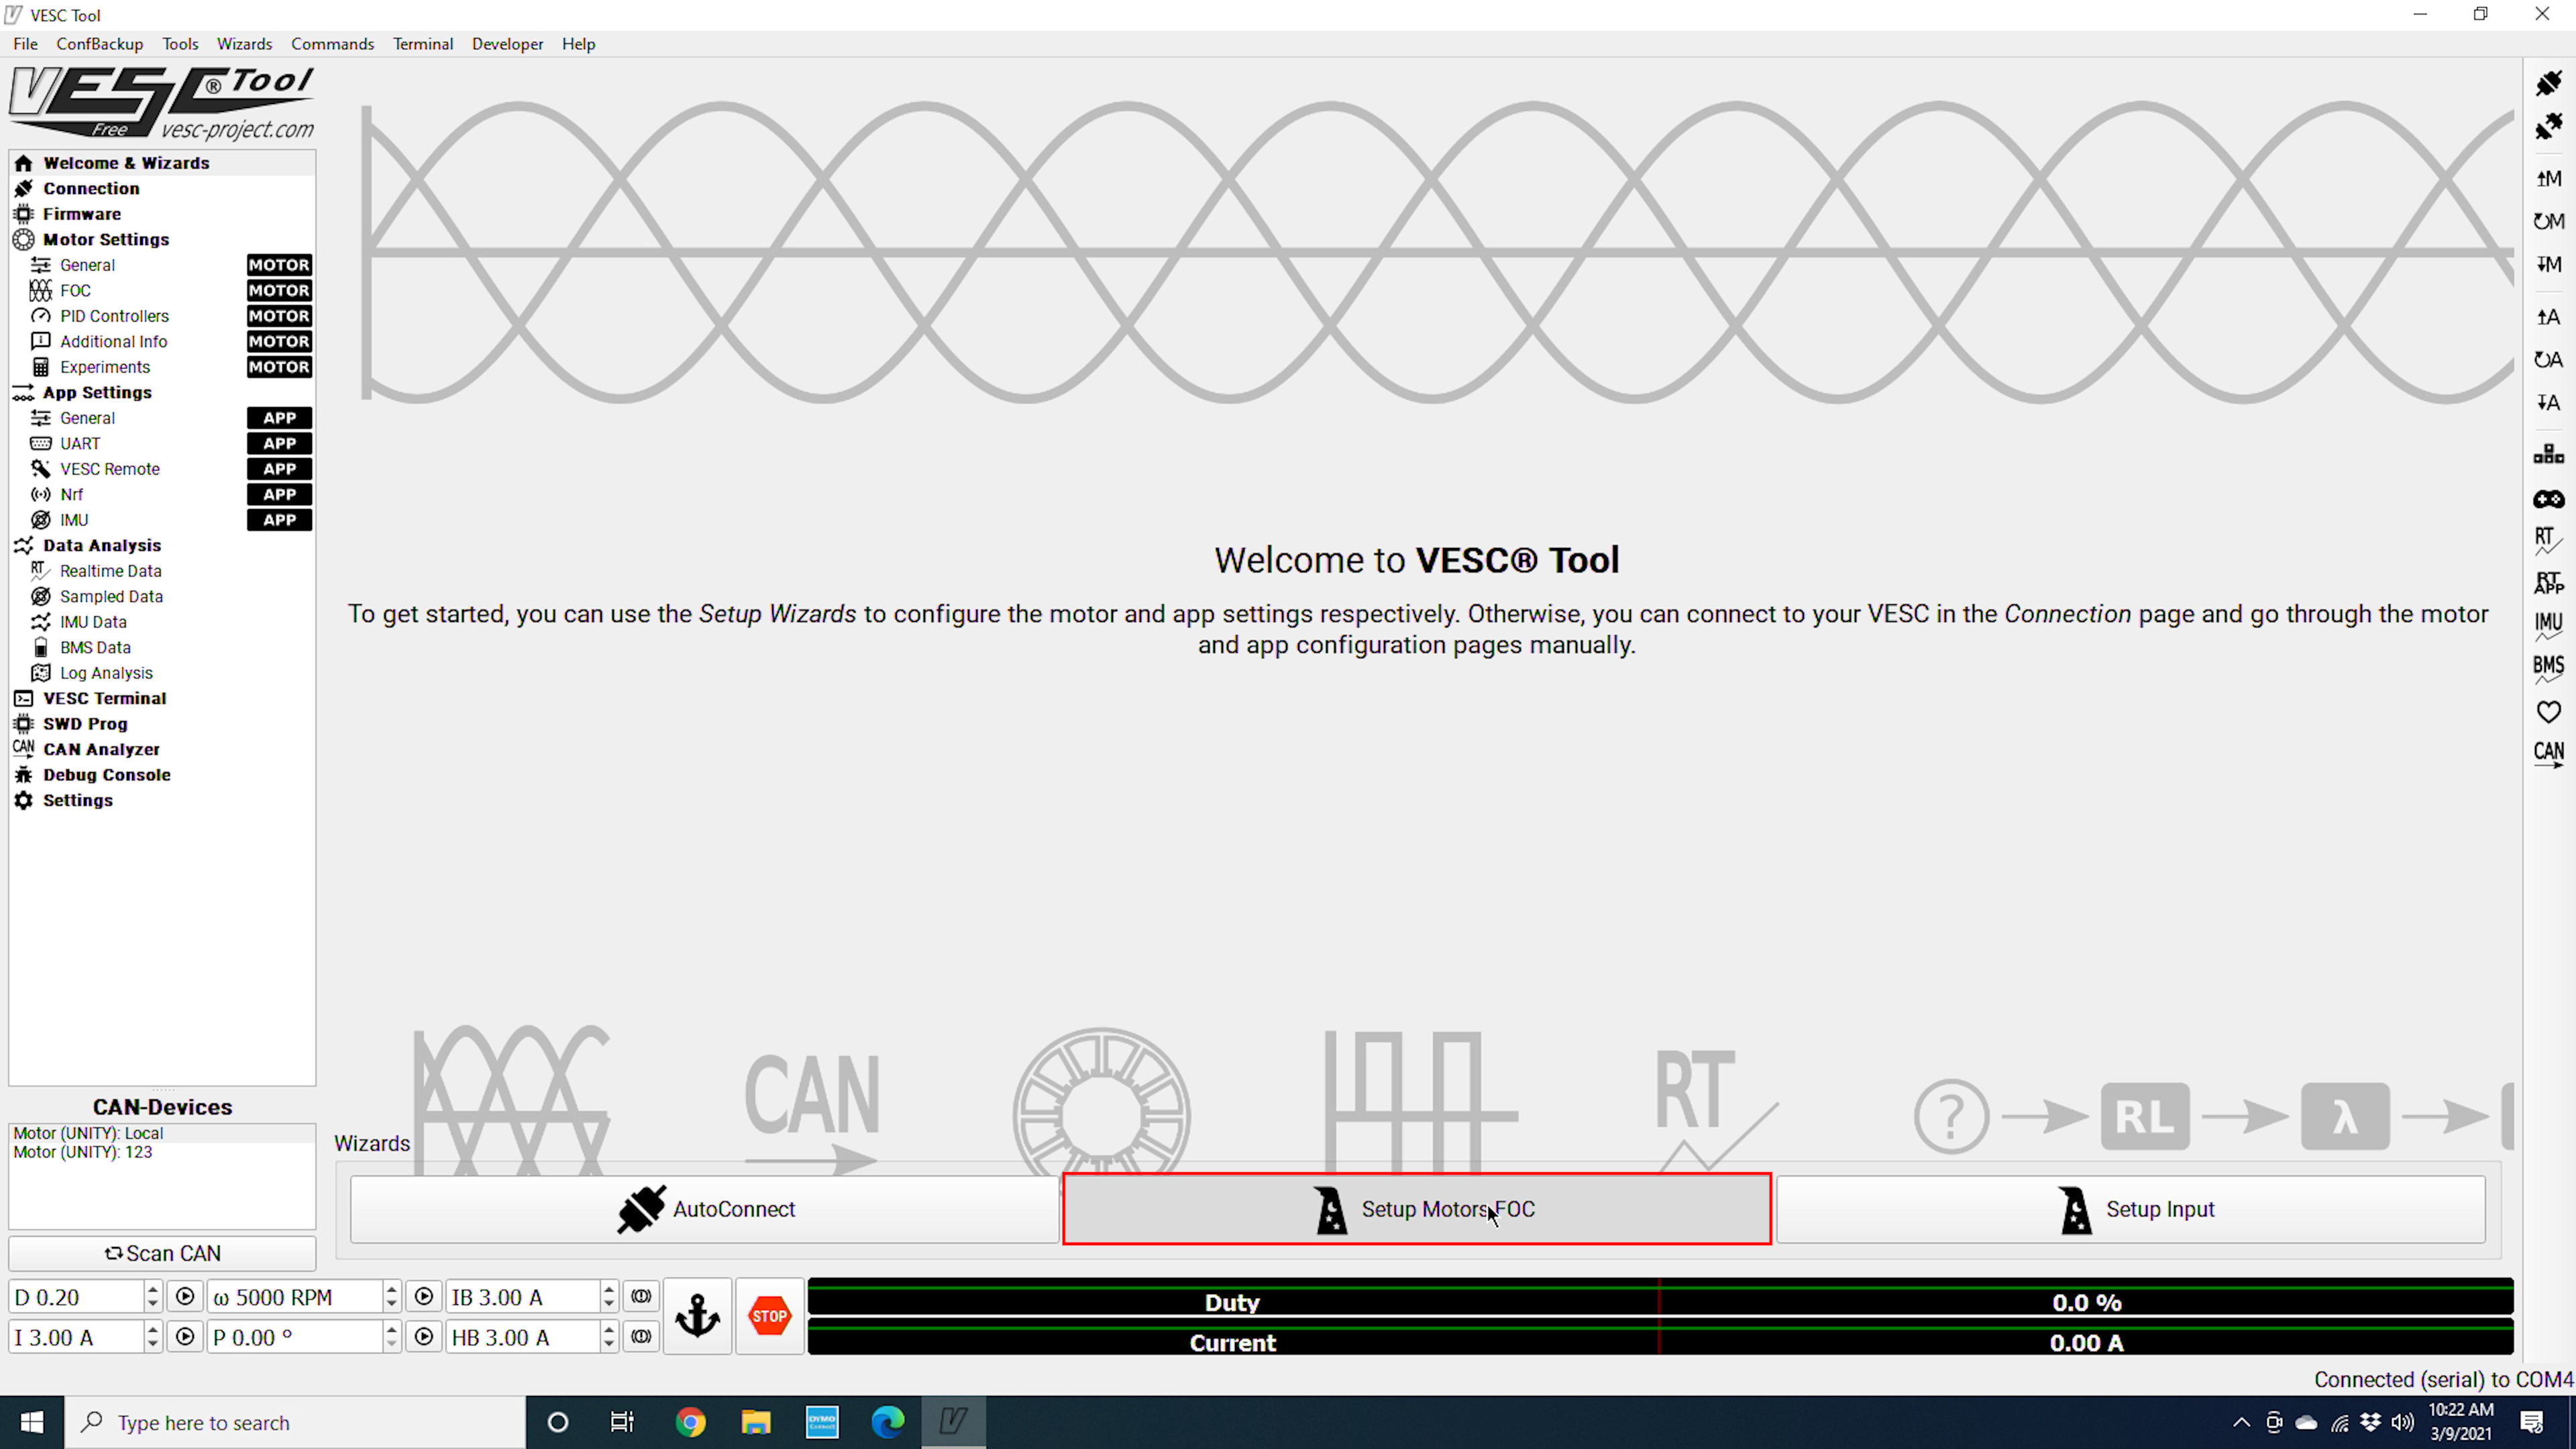Select VESC Remote under App Settings
2576x1449 pixels.
(162, 469)
